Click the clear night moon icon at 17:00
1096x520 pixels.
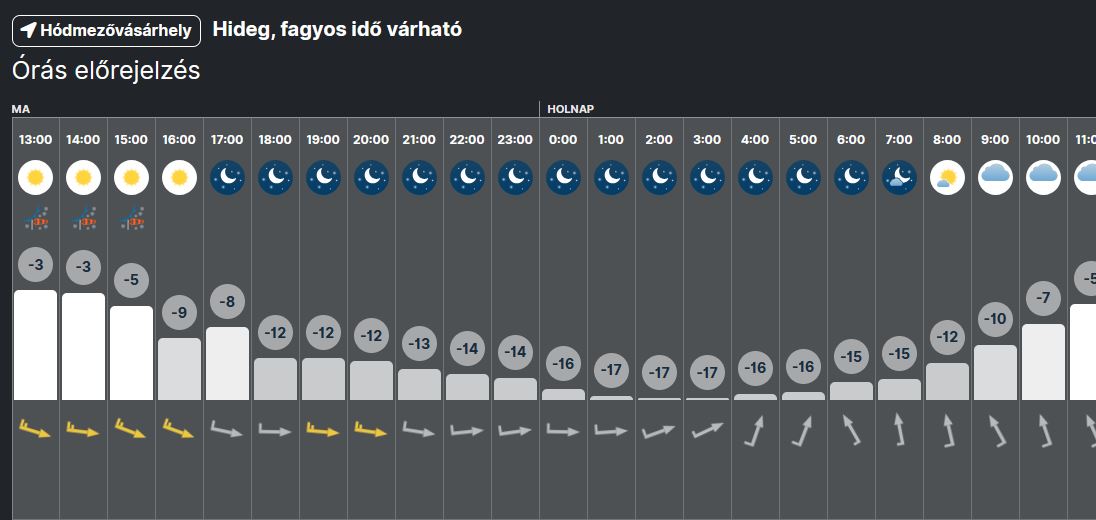click(227, 178)
